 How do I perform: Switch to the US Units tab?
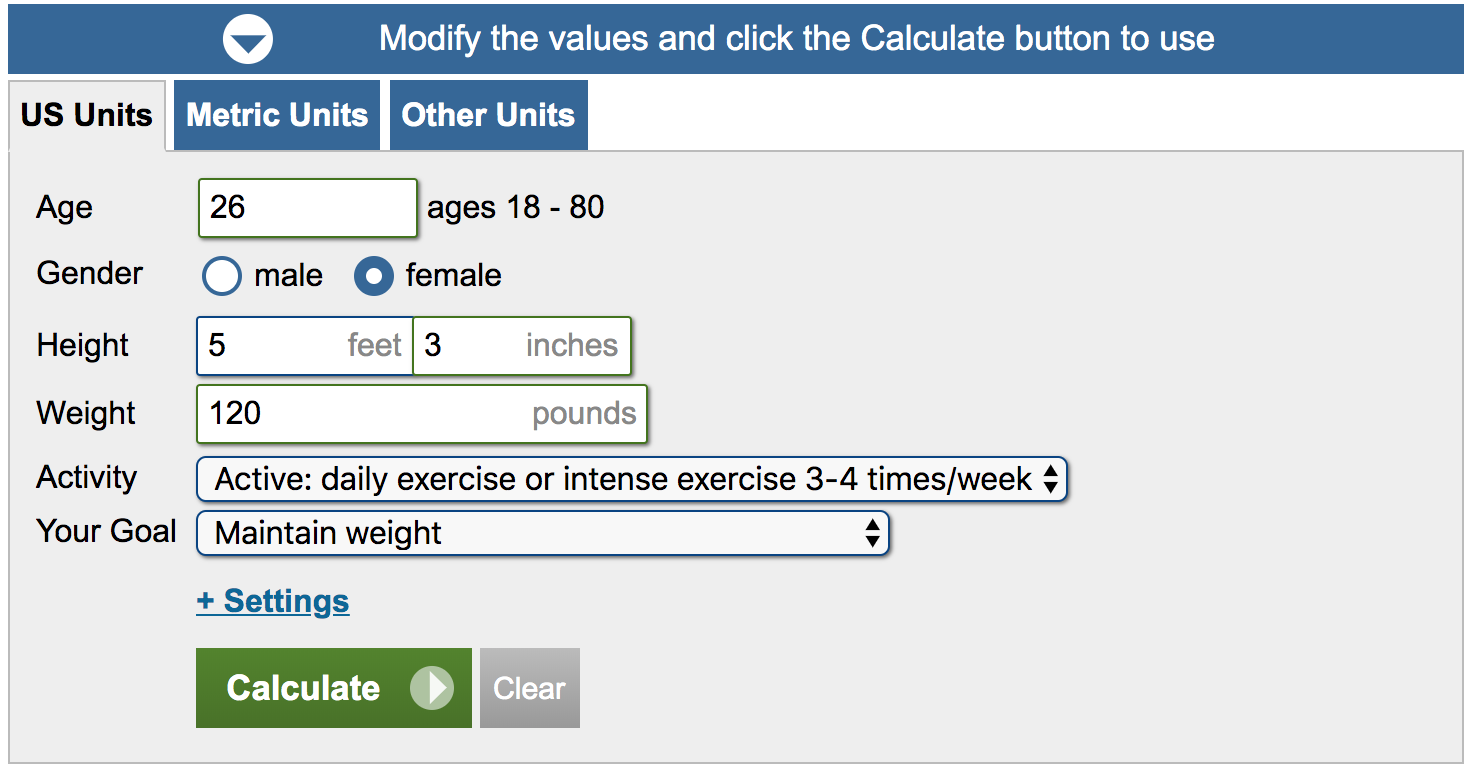point(87,115)
